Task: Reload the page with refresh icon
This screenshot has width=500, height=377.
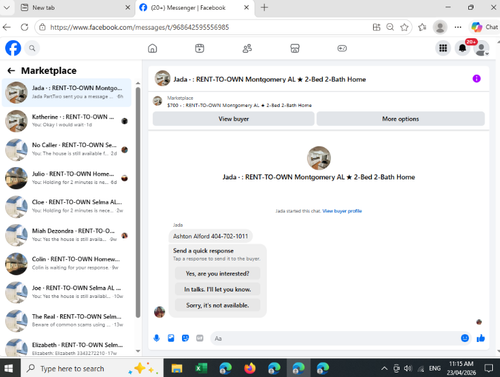Action: [x=24, y=27]
